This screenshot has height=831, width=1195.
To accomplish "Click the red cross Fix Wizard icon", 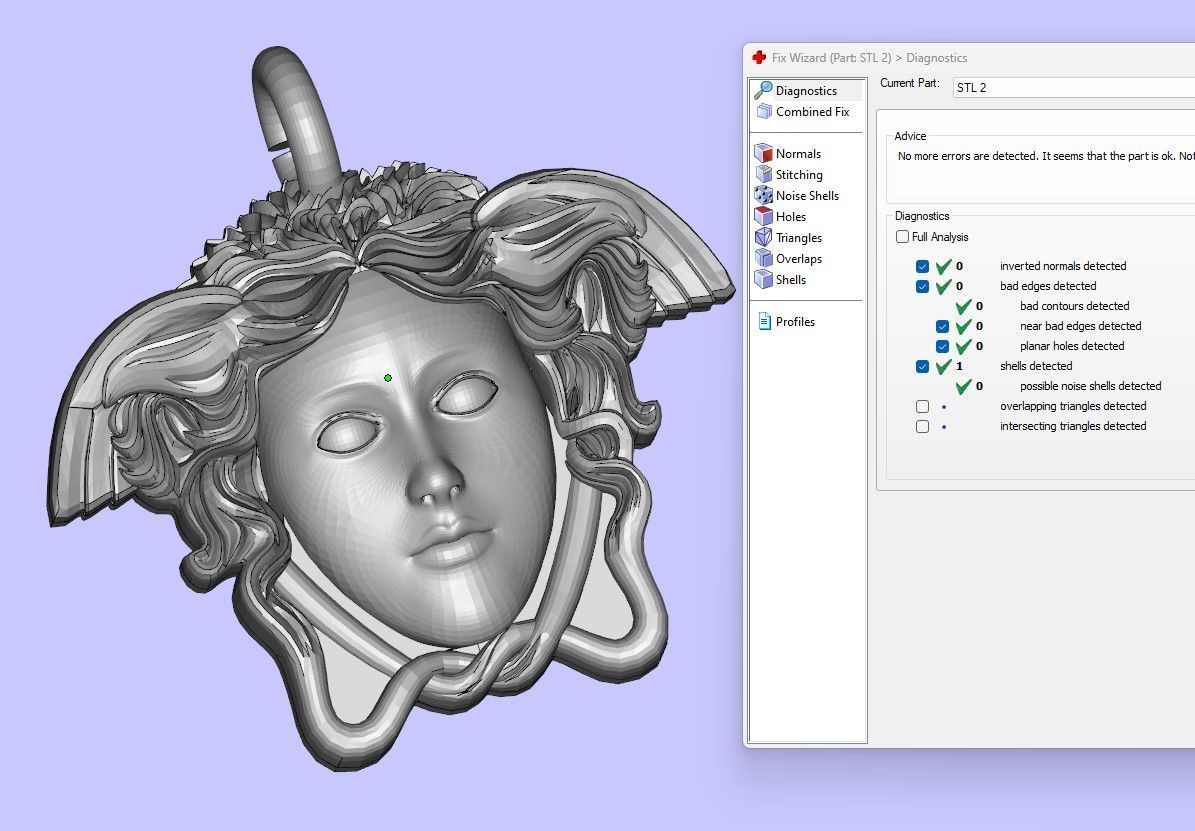I will click(759, 57).
